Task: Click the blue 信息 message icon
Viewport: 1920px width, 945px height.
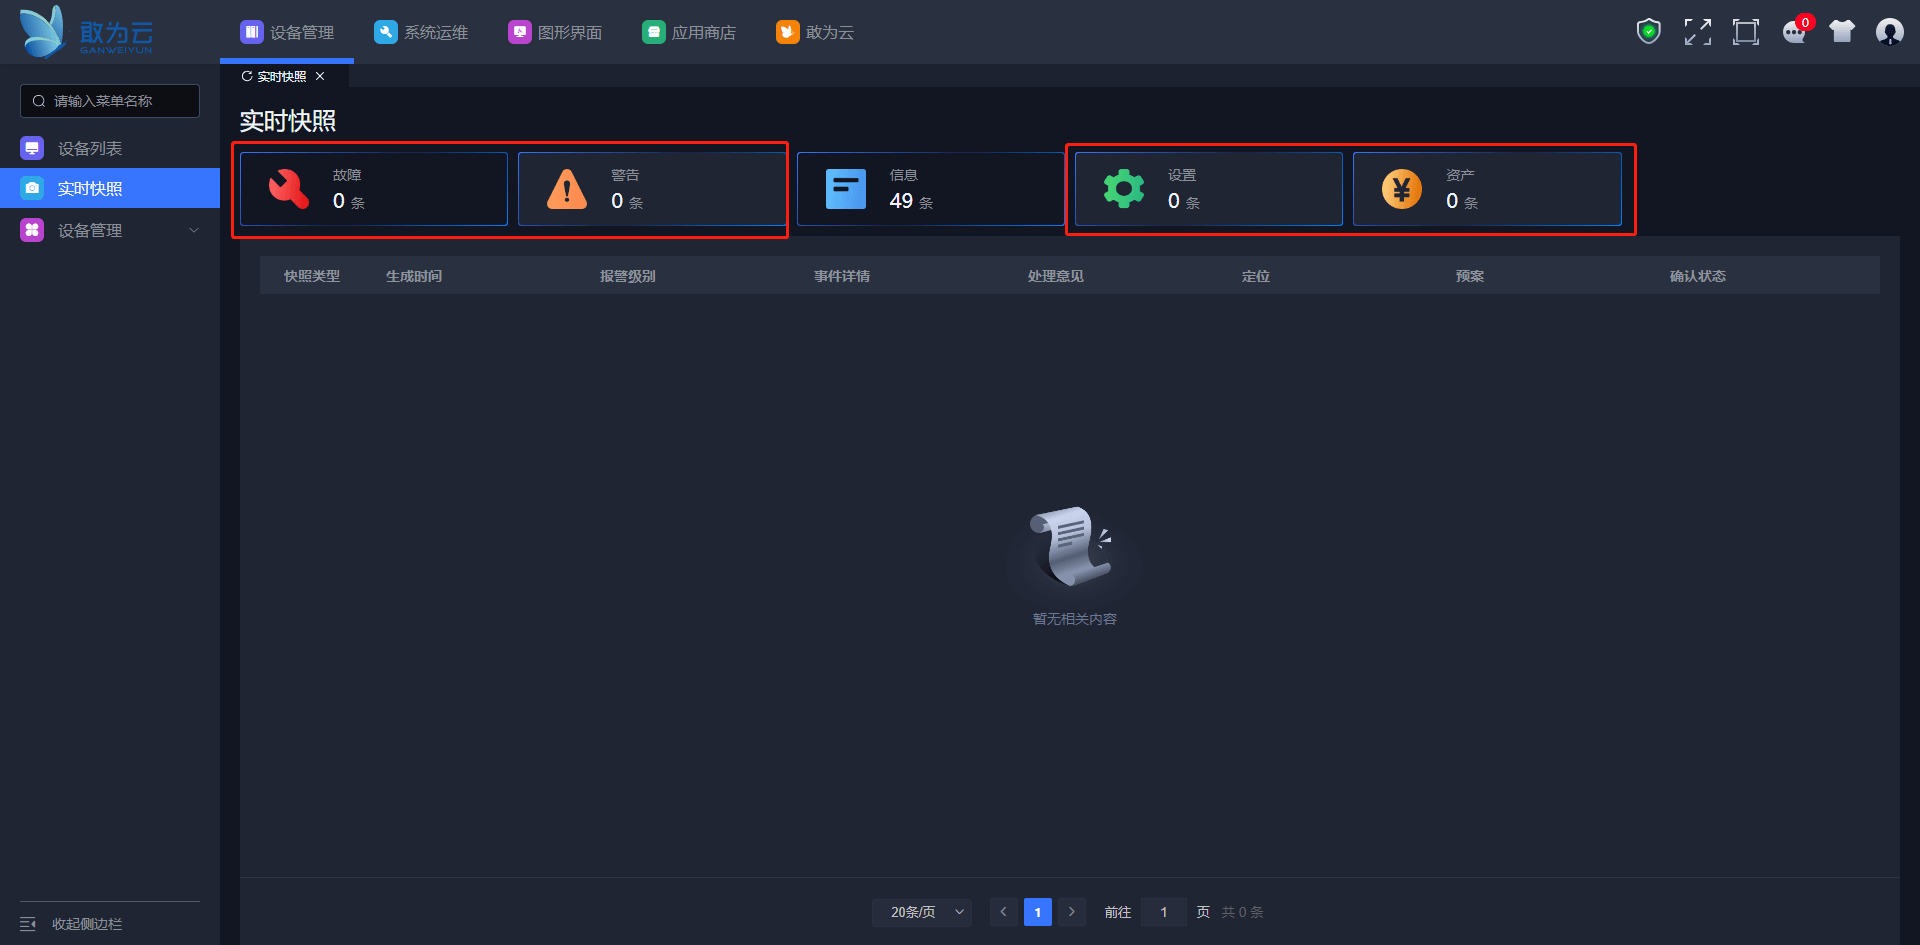Action: [846, 188]
